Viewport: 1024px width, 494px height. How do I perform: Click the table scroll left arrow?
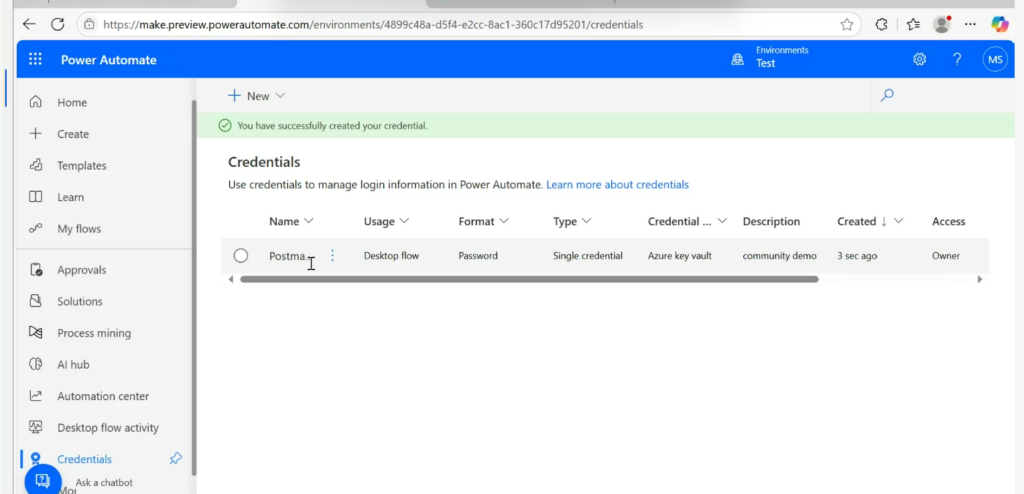coord(231,279)
